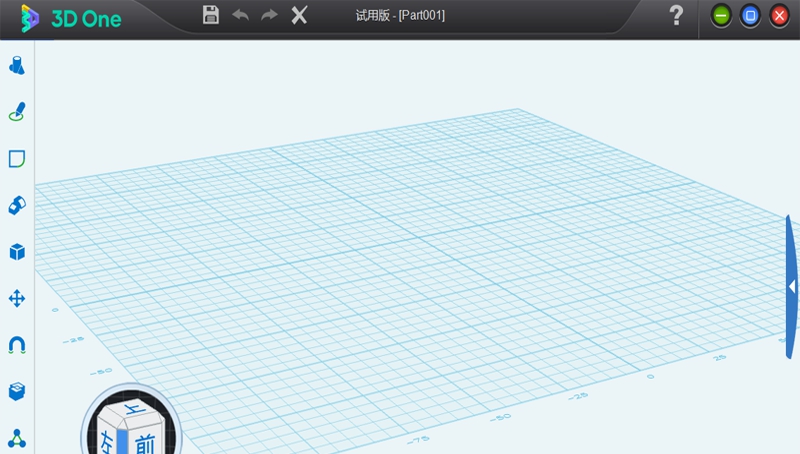Open help with the question mark icon

click(676, 15)
